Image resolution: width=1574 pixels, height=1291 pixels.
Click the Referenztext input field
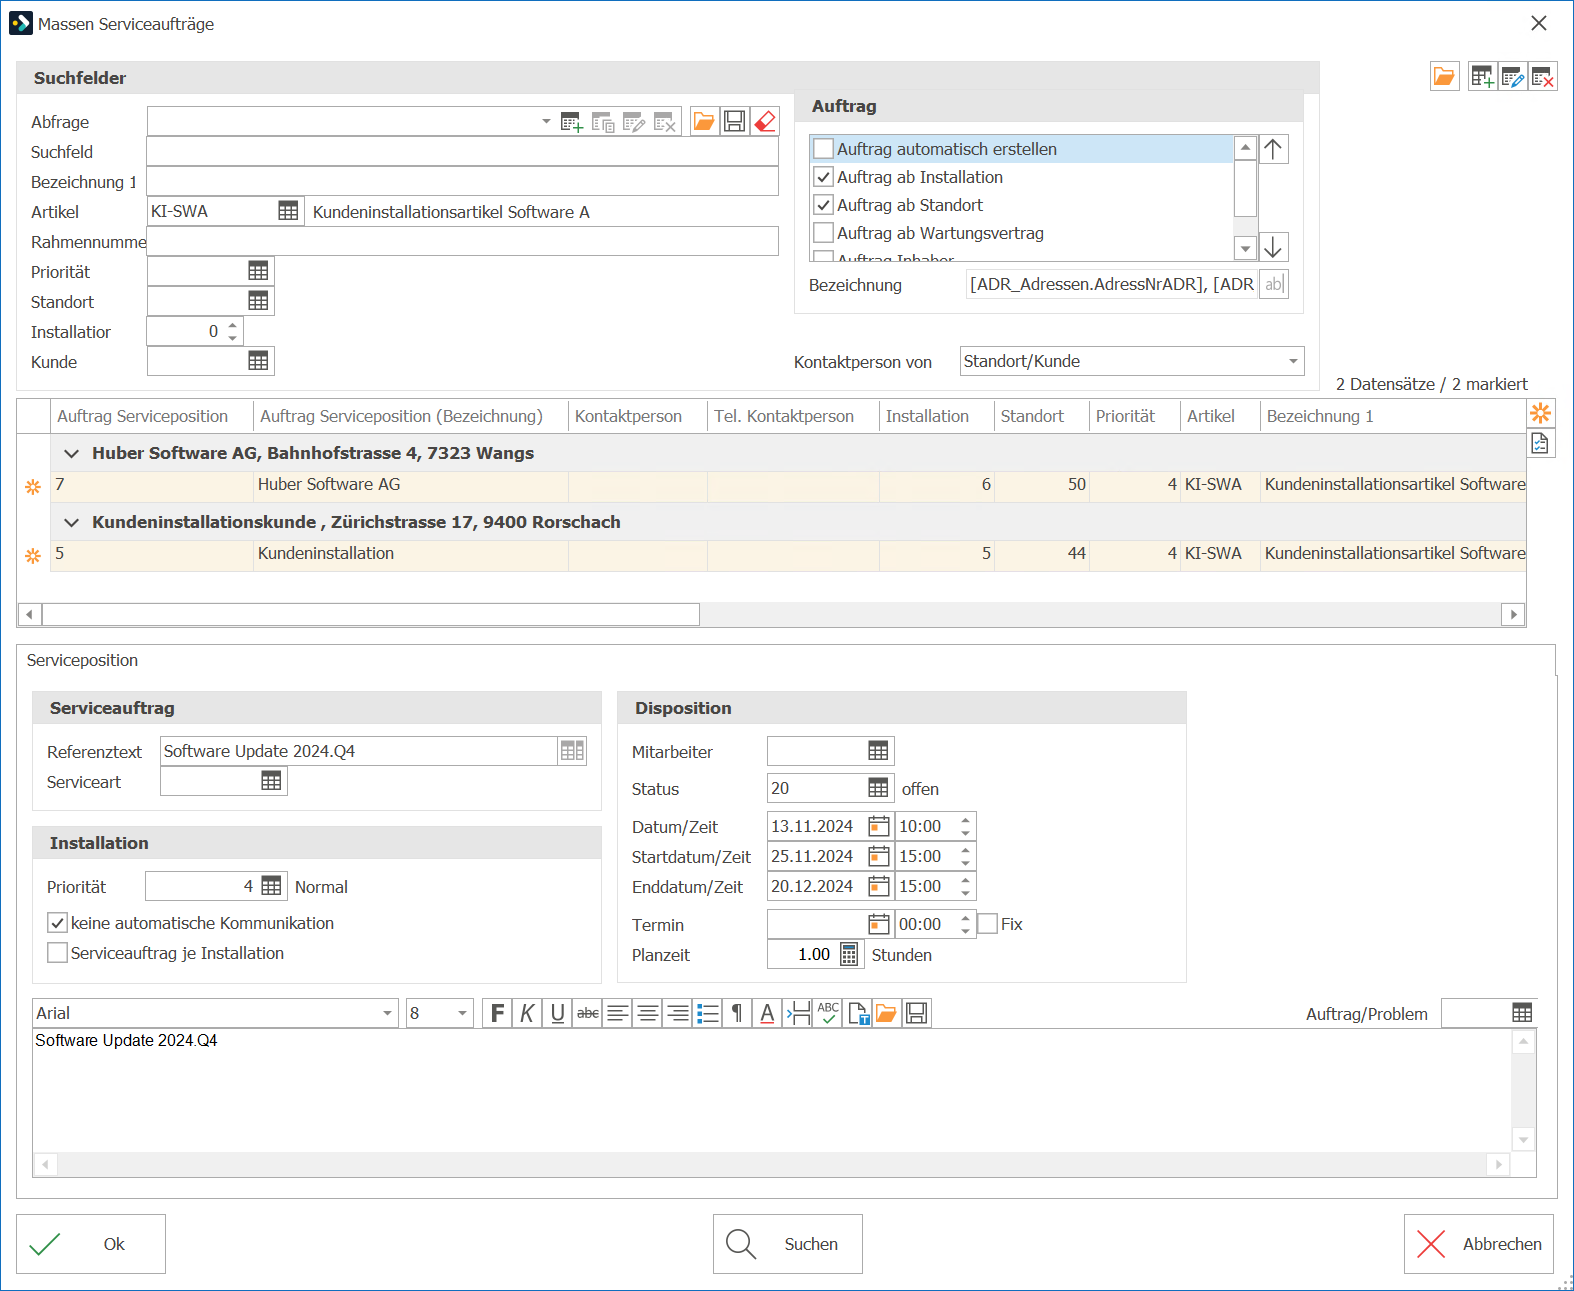[359, 751]
